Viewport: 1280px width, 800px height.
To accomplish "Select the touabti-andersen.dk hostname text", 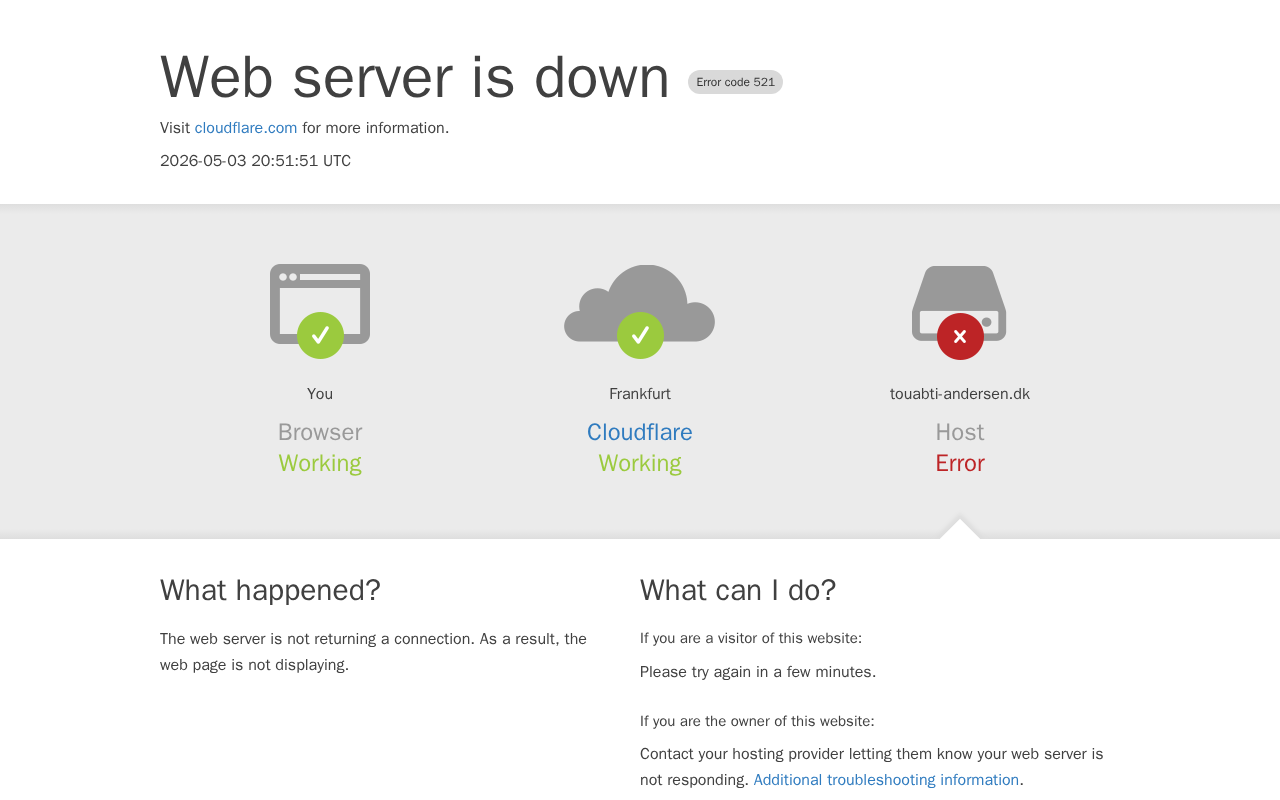I will click(960, 394).
